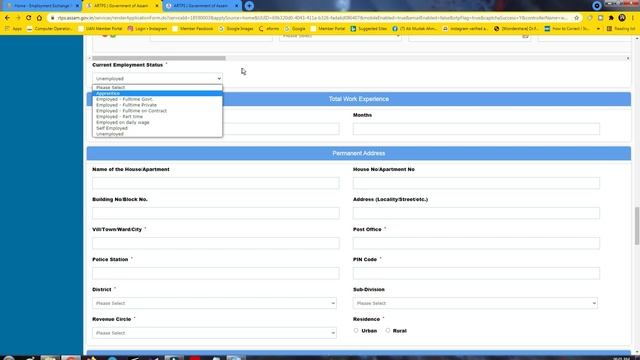Expand the bookmarks overflow arrow
The width and height of the screenshot is (640, 360).
coord(598,29)
